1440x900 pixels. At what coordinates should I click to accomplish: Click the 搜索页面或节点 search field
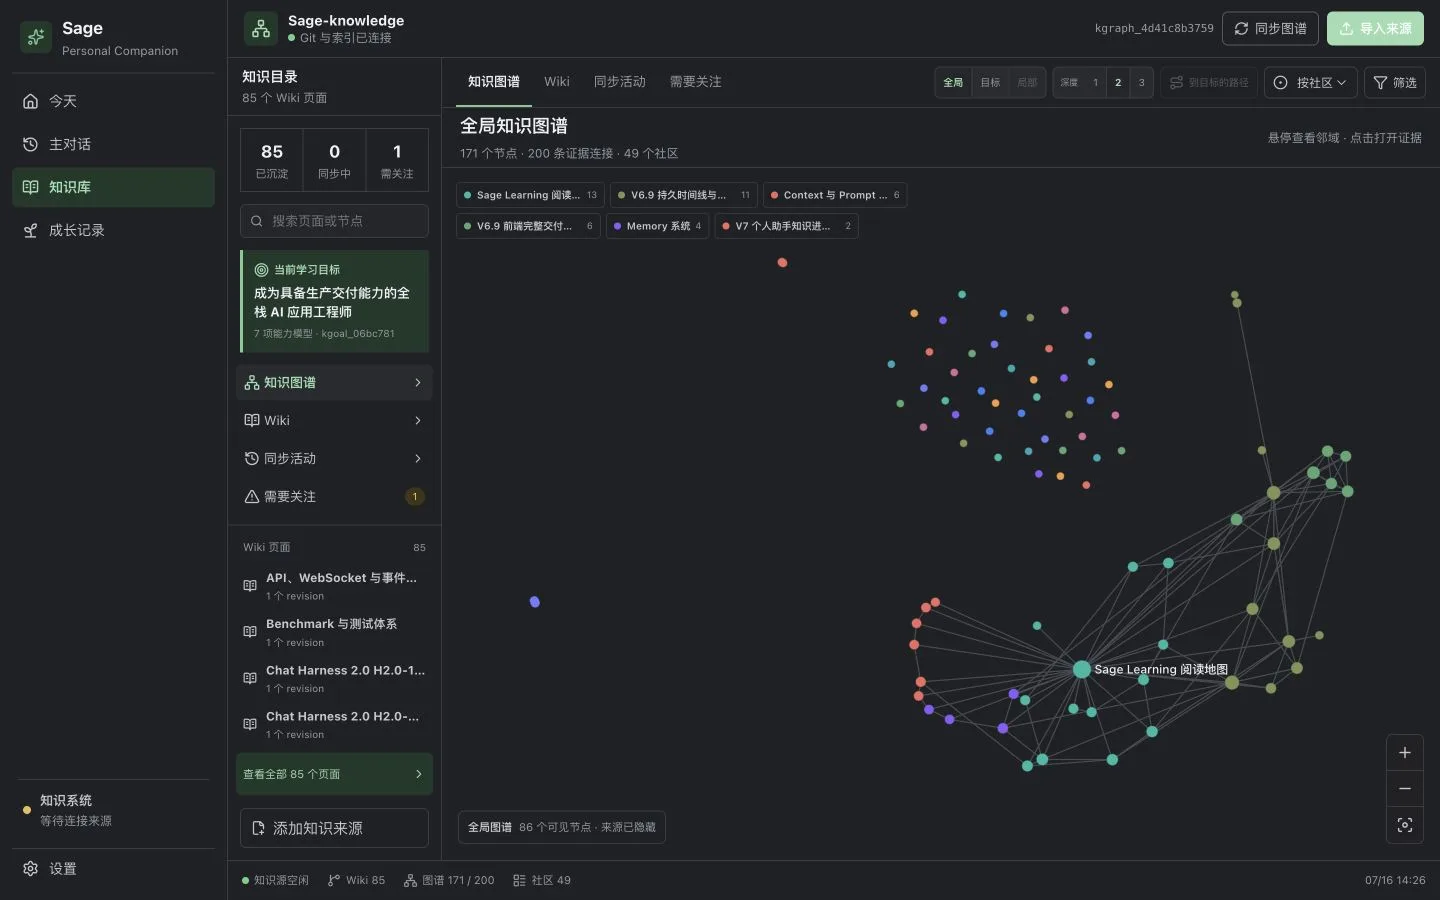pos(334,221)
